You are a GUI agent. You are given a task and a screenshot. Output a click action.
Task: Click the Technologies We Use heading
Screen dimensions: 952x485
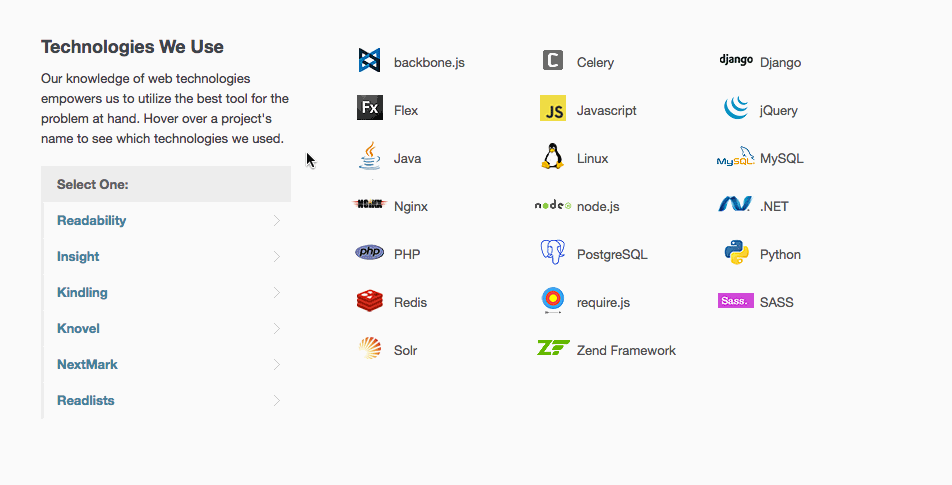click(x=132, y=47)
